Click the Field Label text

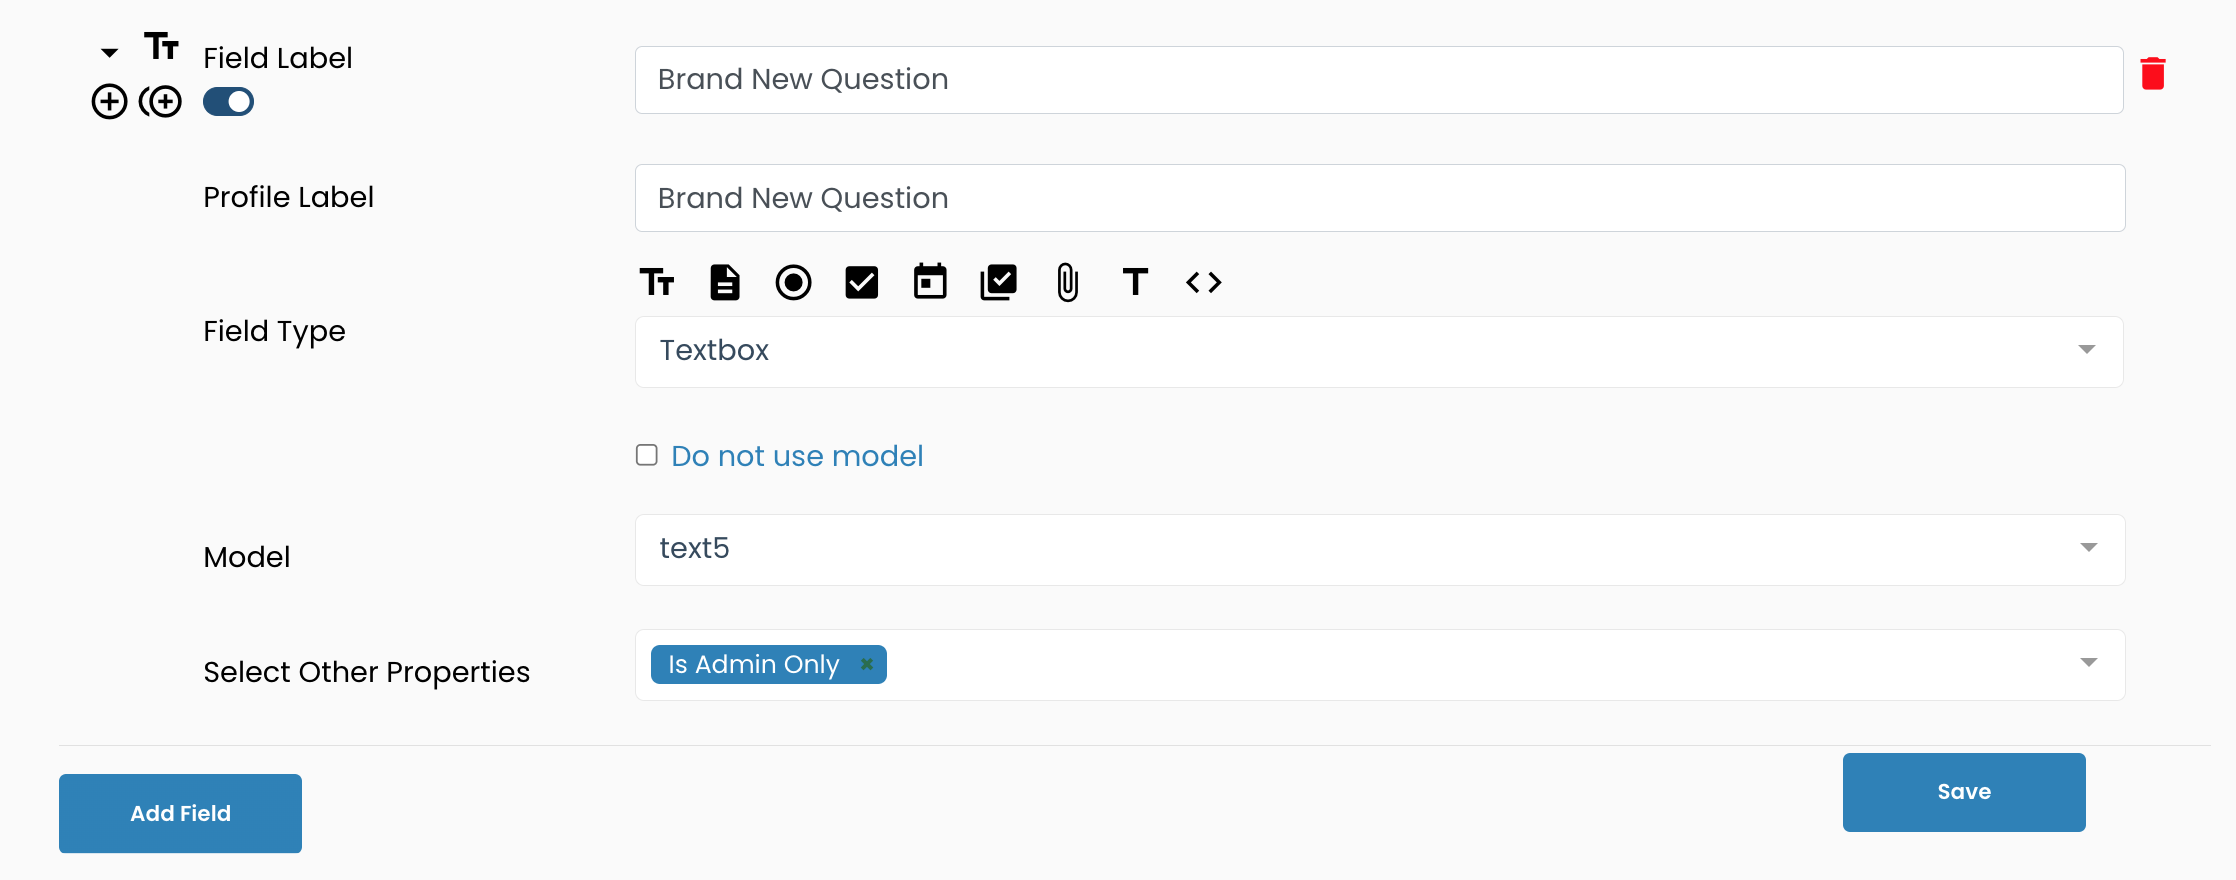278,58
